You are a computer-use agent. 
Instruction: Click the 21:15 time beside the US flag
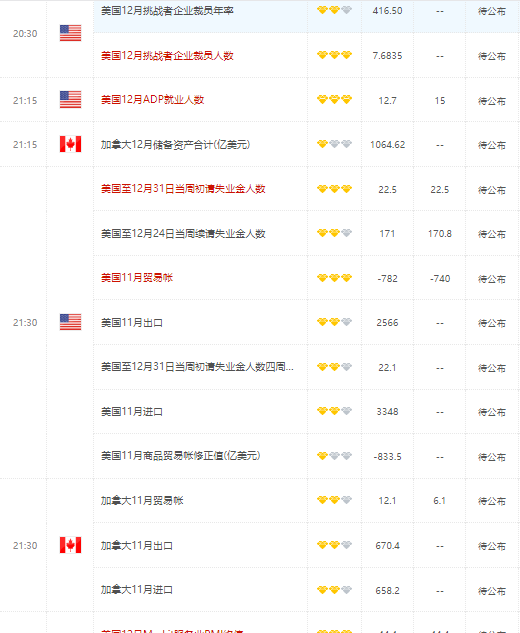click(x=25, y=101)
